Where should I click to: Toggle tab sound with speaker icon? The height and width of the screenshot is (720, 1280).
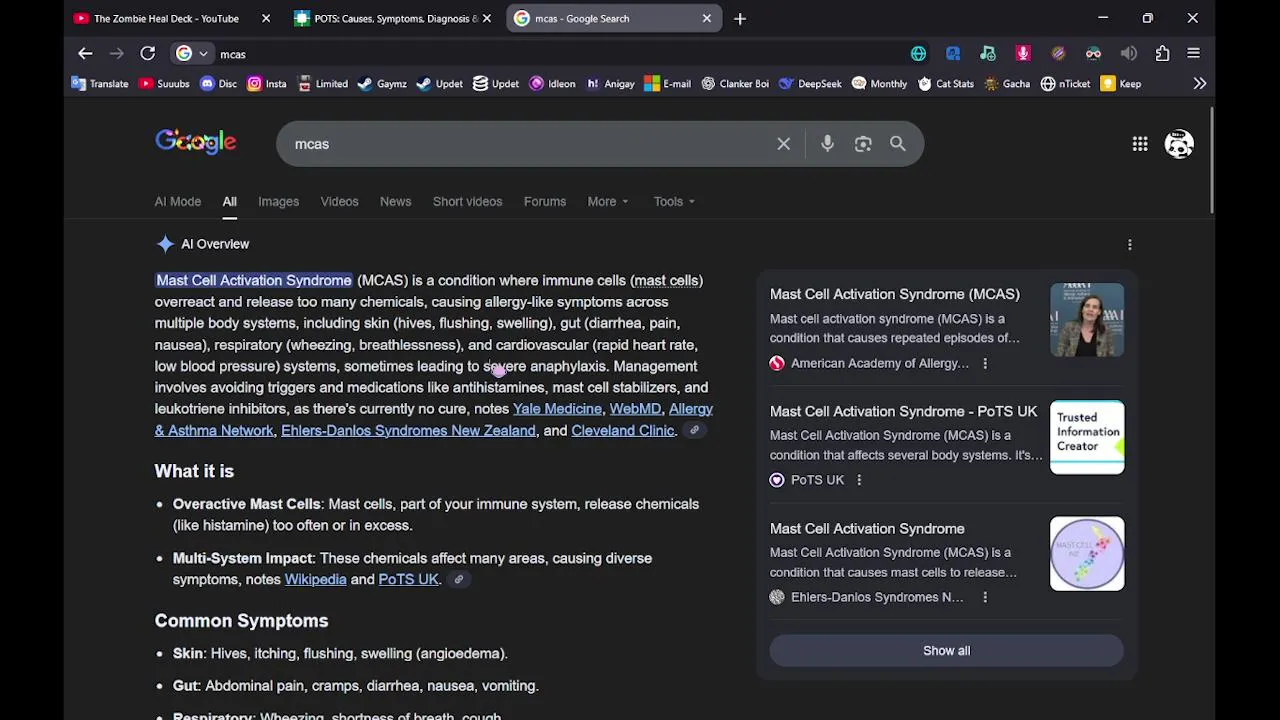(x=1128, y=54)
